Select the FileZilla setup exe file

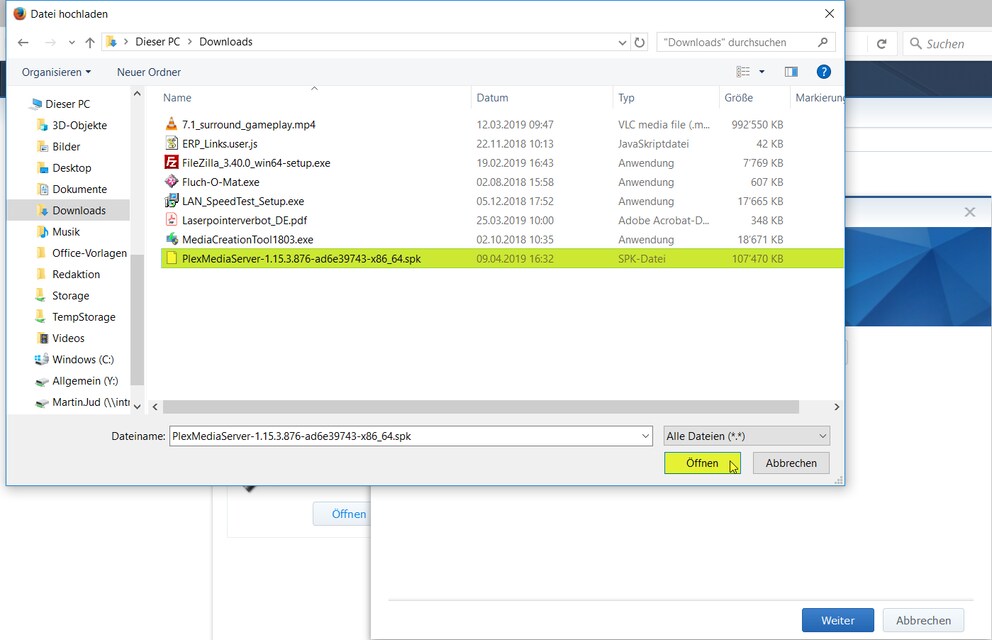click(x=256, y=163)
